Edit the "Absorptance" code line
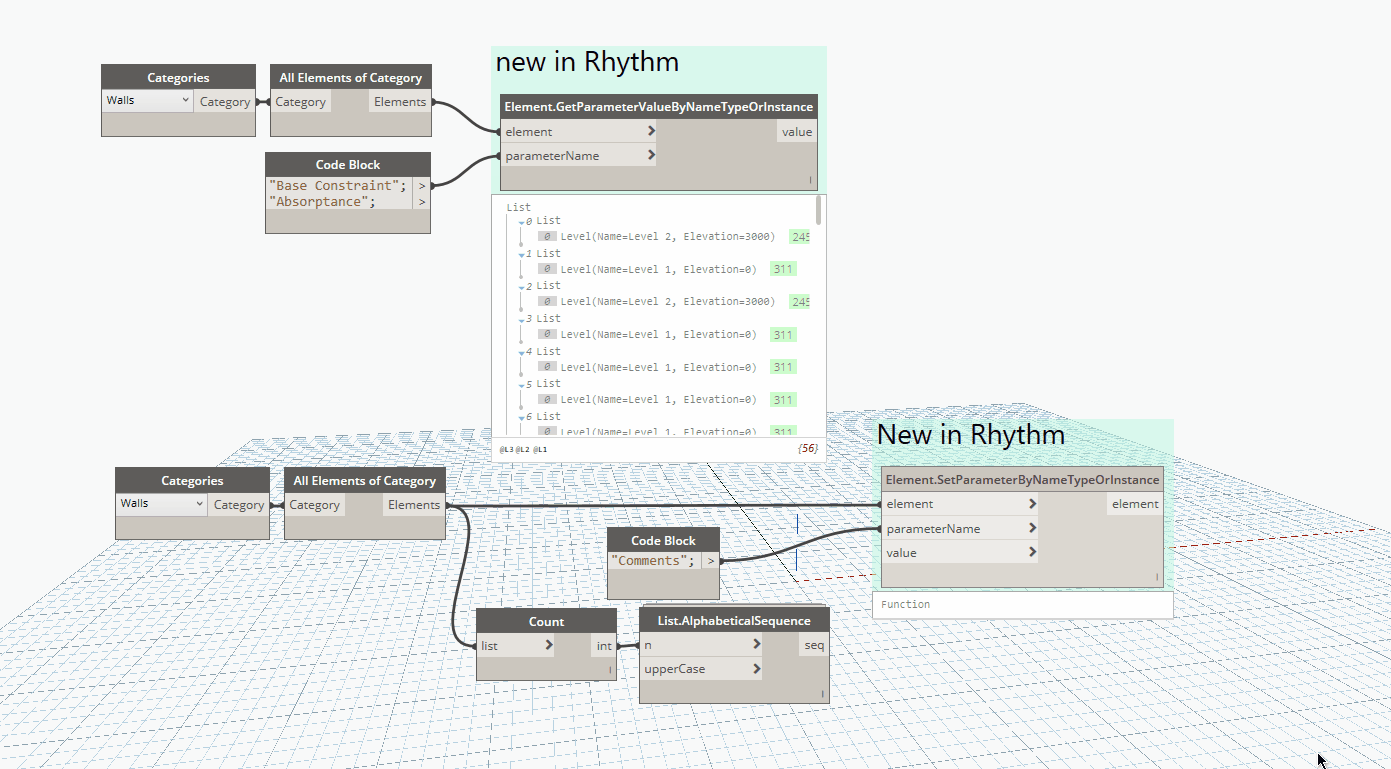Screen dimensions: 1391x769 [323, 202]
